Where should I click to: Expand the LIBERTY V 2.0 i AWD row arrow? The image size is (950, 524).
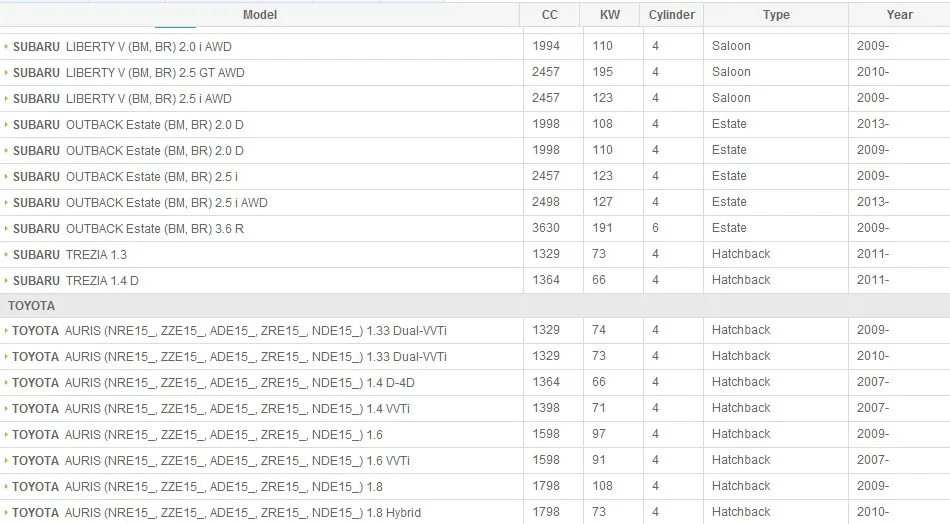point(6,46)
